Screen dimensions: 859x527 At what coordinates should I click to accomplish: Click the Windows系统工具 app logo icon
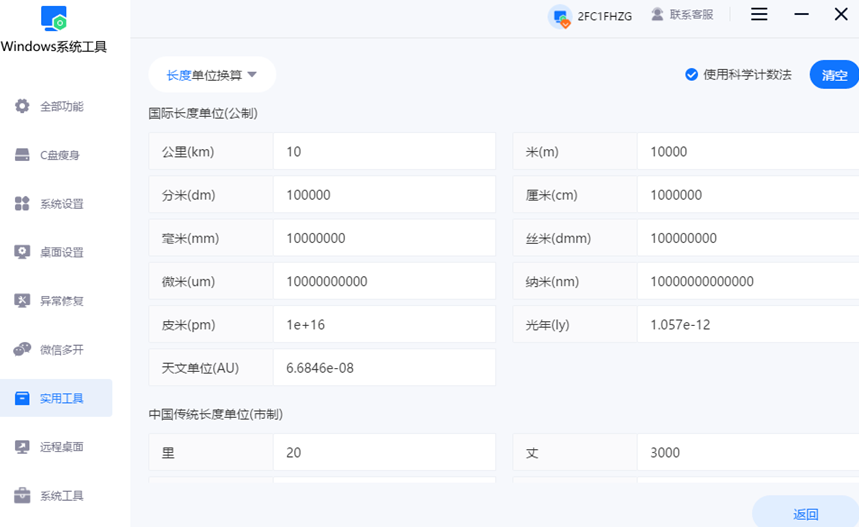coord(54,18)
